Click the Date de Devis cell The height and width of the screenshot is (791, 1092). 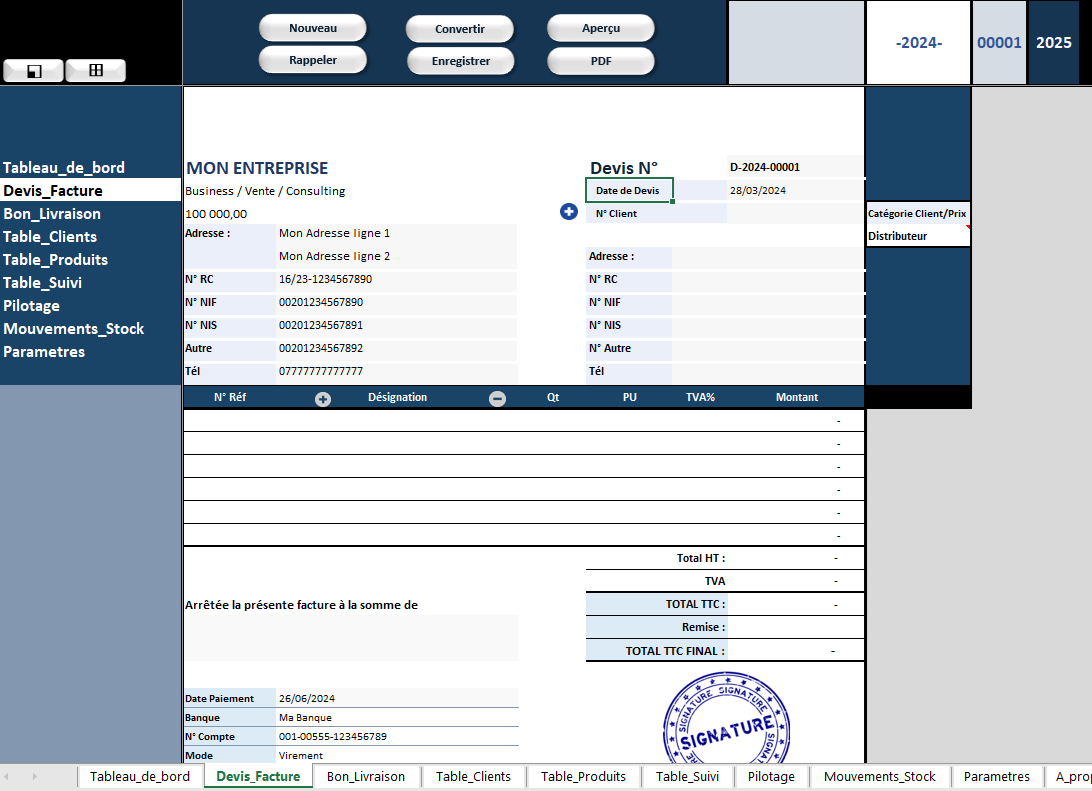630,190
